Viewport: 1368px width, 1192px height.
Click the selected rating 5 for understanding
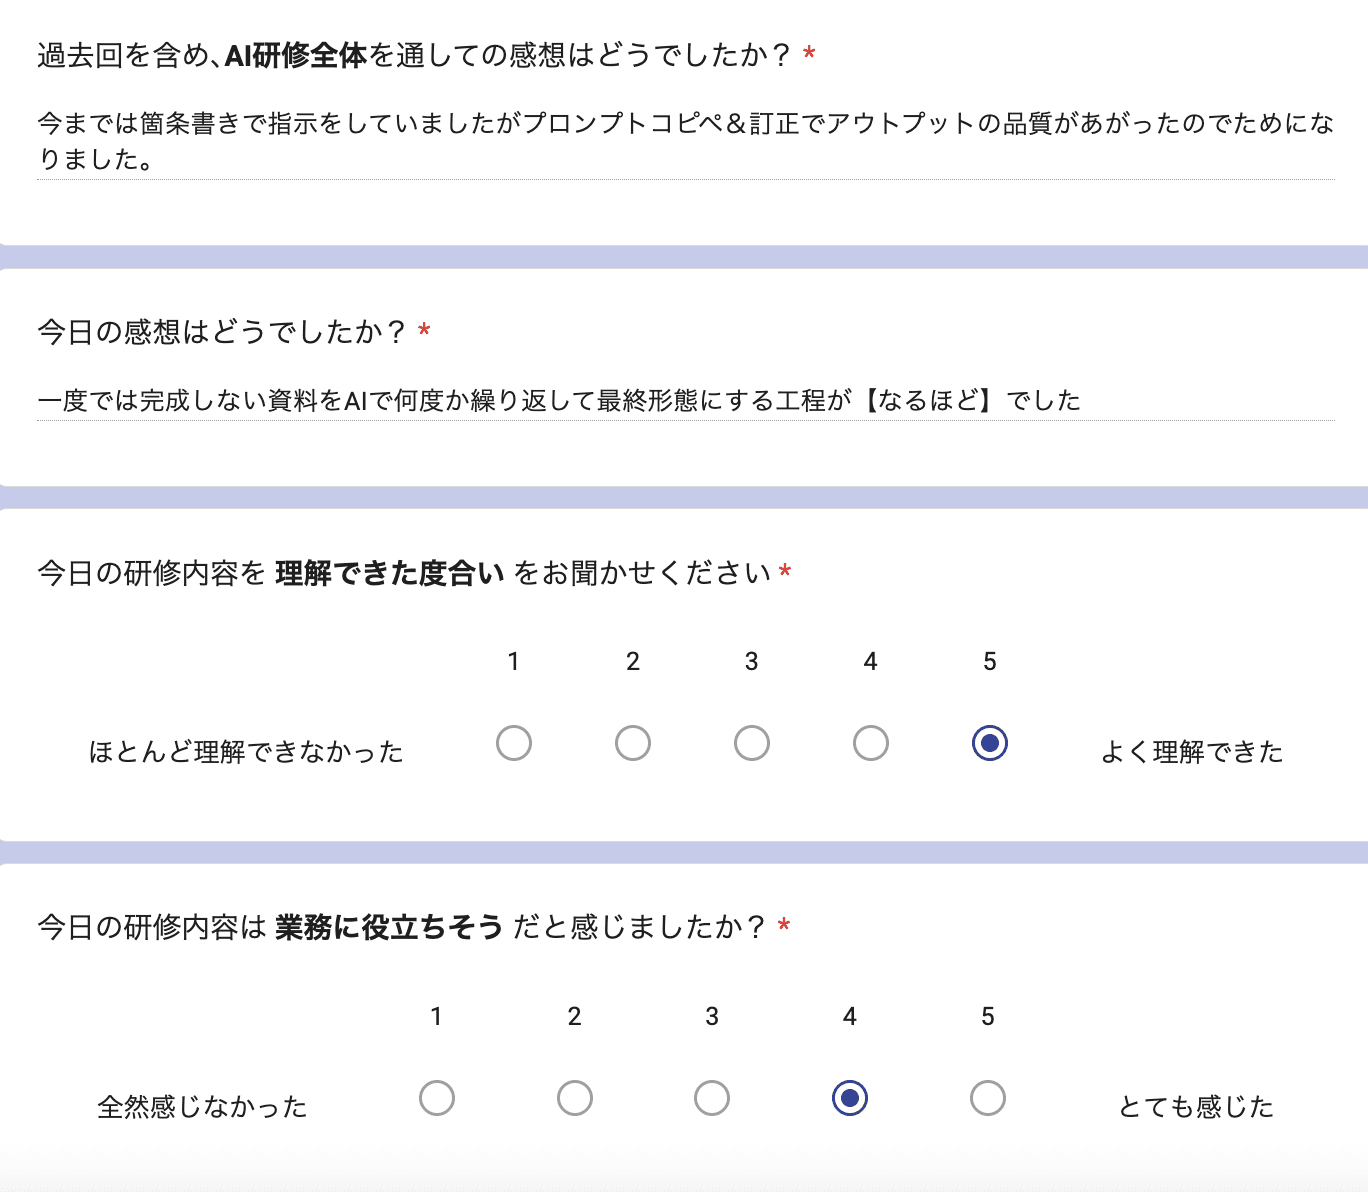click(989, 743)
